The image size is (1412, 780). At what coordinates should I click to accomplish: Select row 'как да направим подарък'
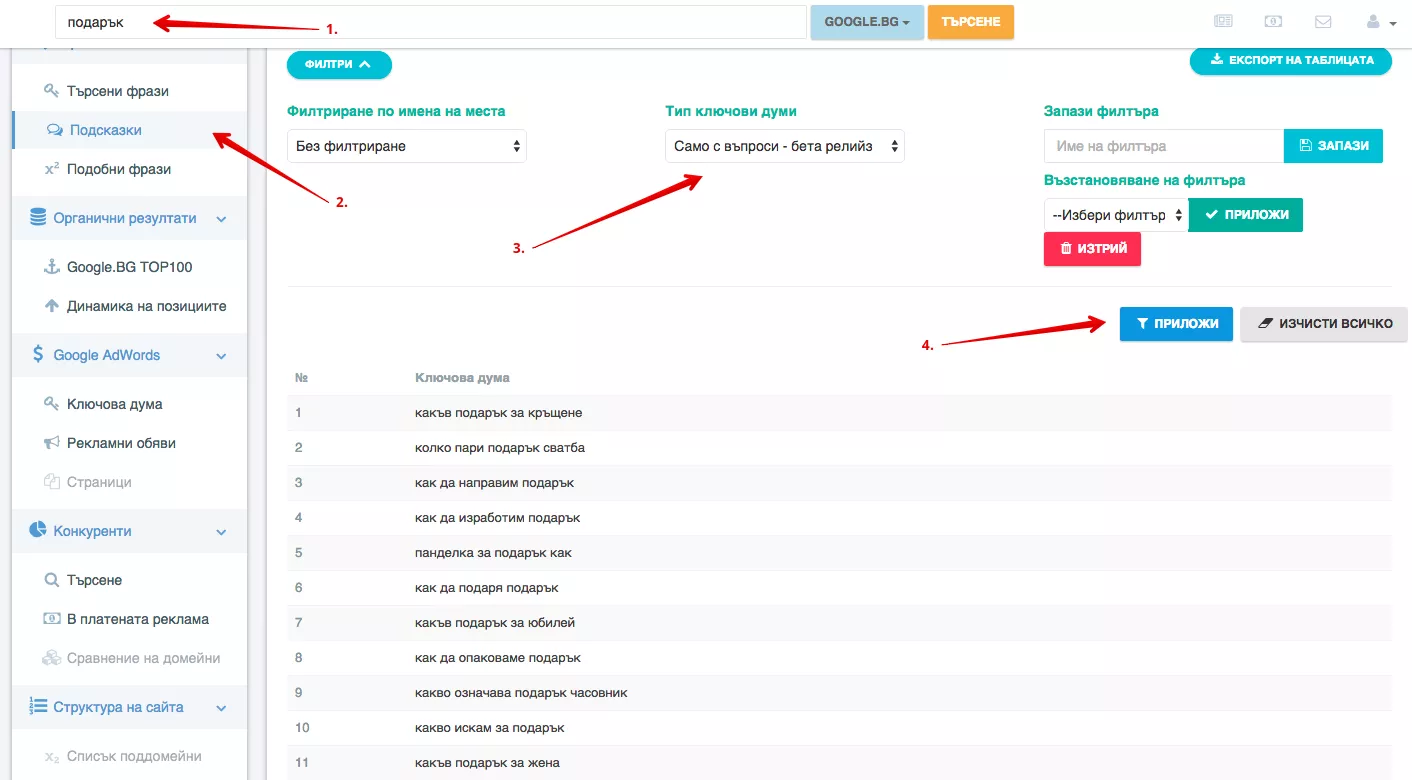coord(839,483)
